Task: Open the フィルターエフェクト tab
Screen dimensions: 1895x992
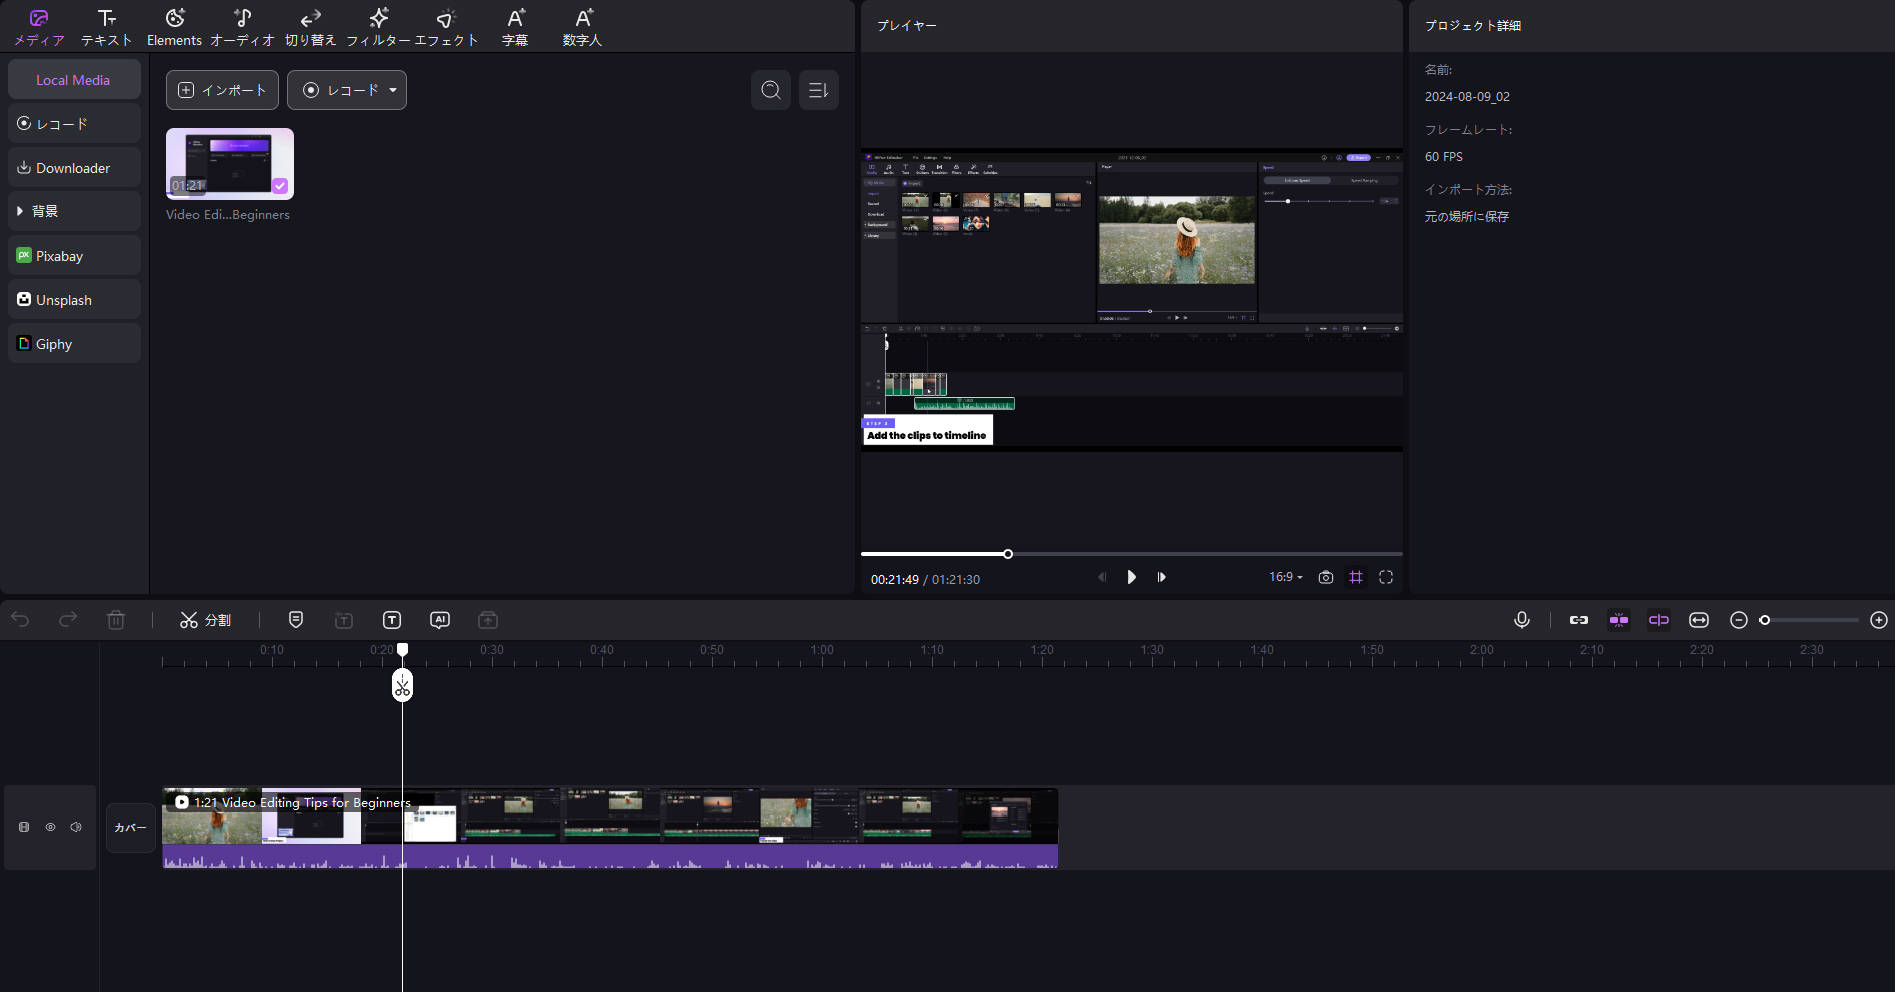Action: [378, 26]
